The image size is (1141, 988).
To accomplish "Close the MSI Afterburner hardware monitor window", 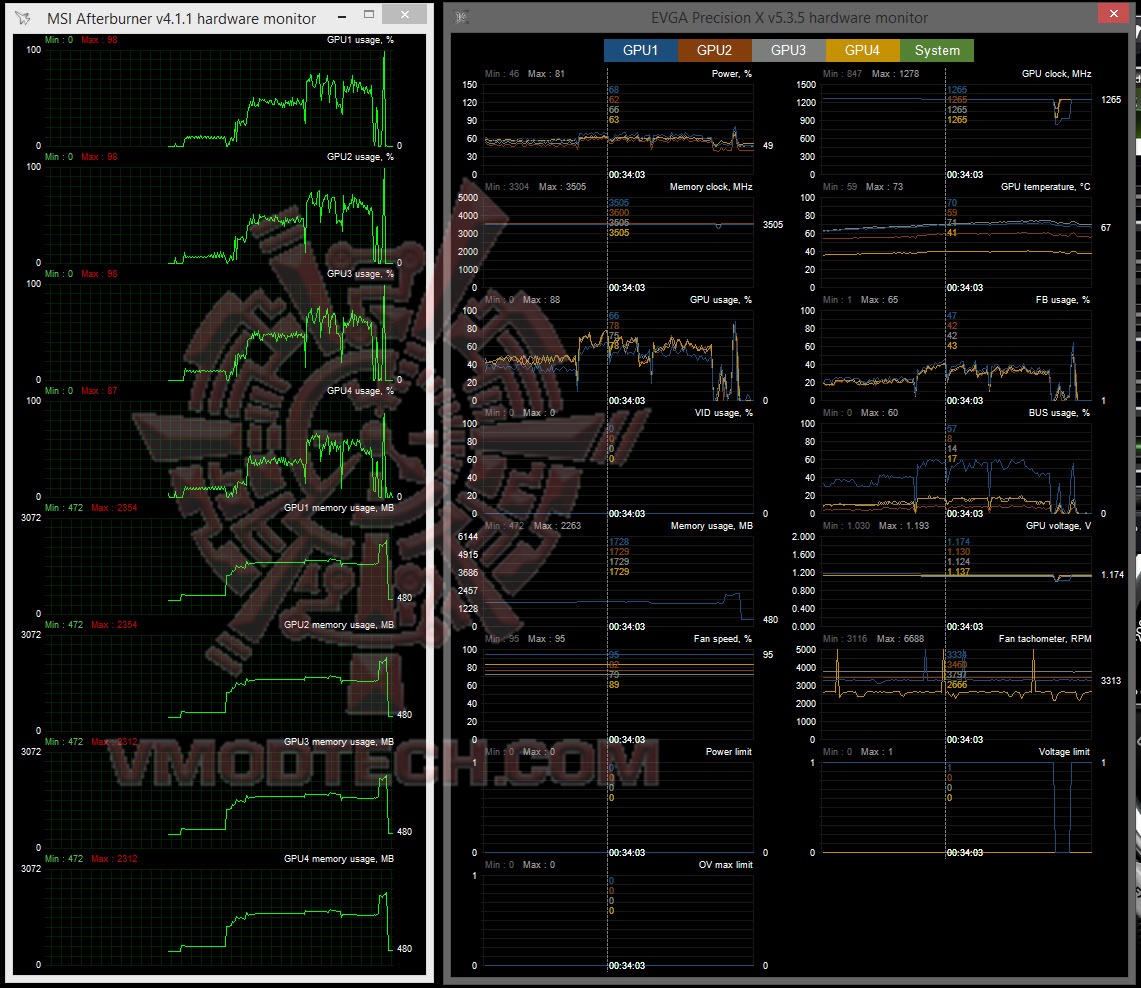I will click(405, 15).
